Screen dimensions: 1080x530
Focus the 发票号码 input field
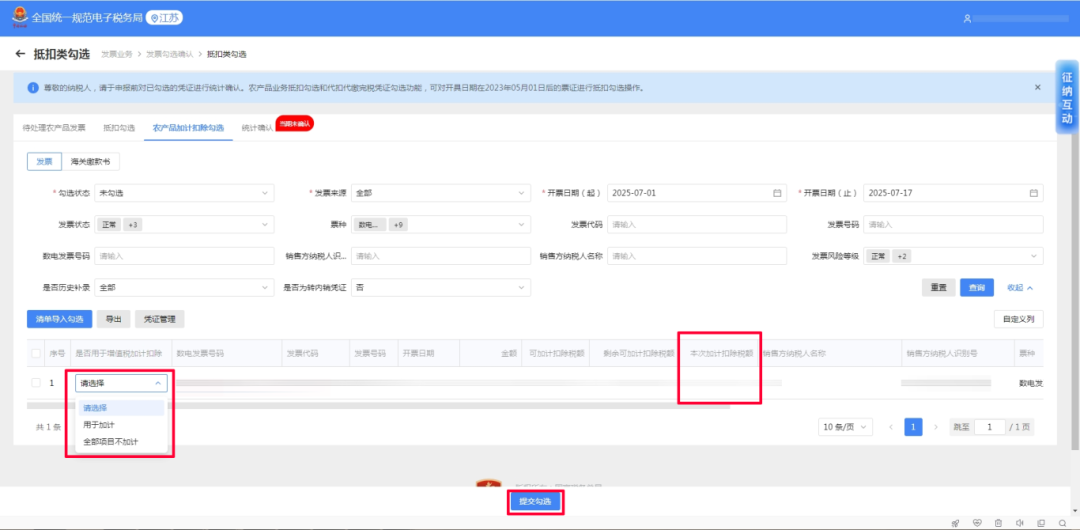(953, 225)
